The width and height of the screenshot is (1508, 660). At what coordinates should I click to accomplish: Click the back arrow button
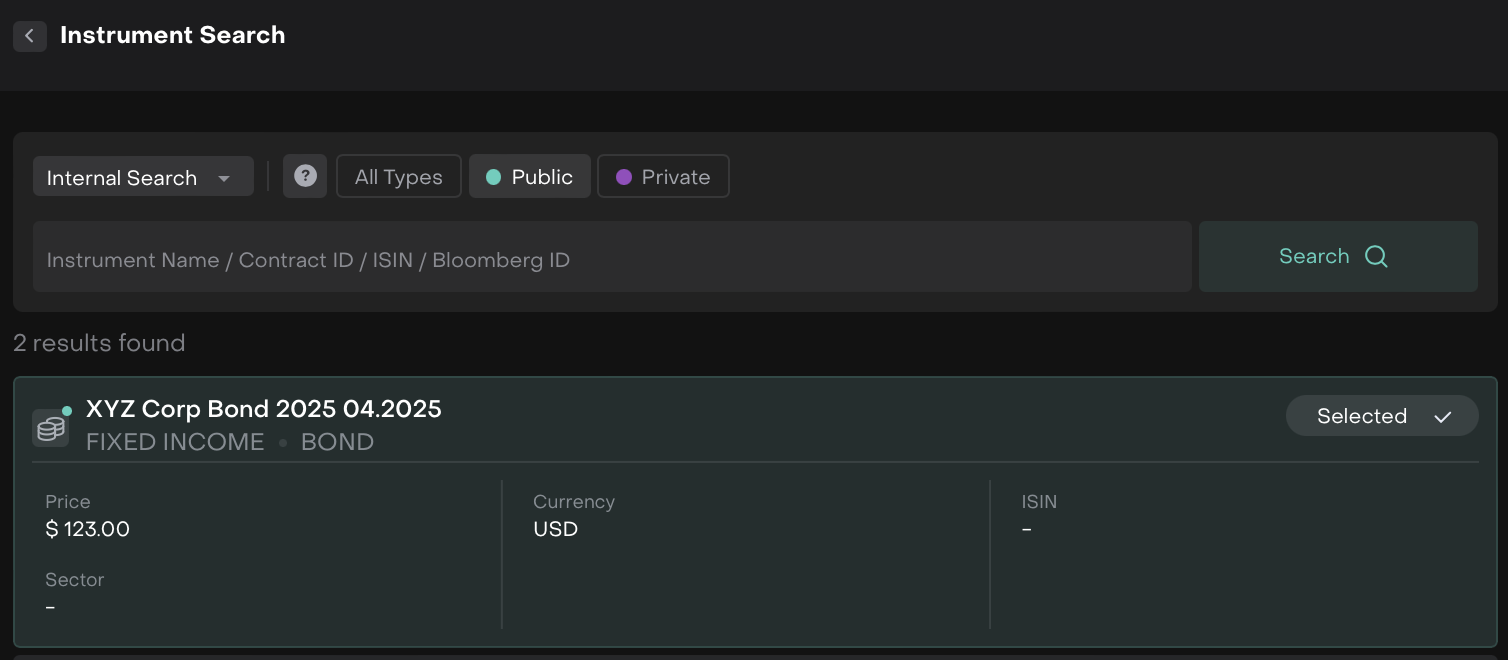point(30,36)
